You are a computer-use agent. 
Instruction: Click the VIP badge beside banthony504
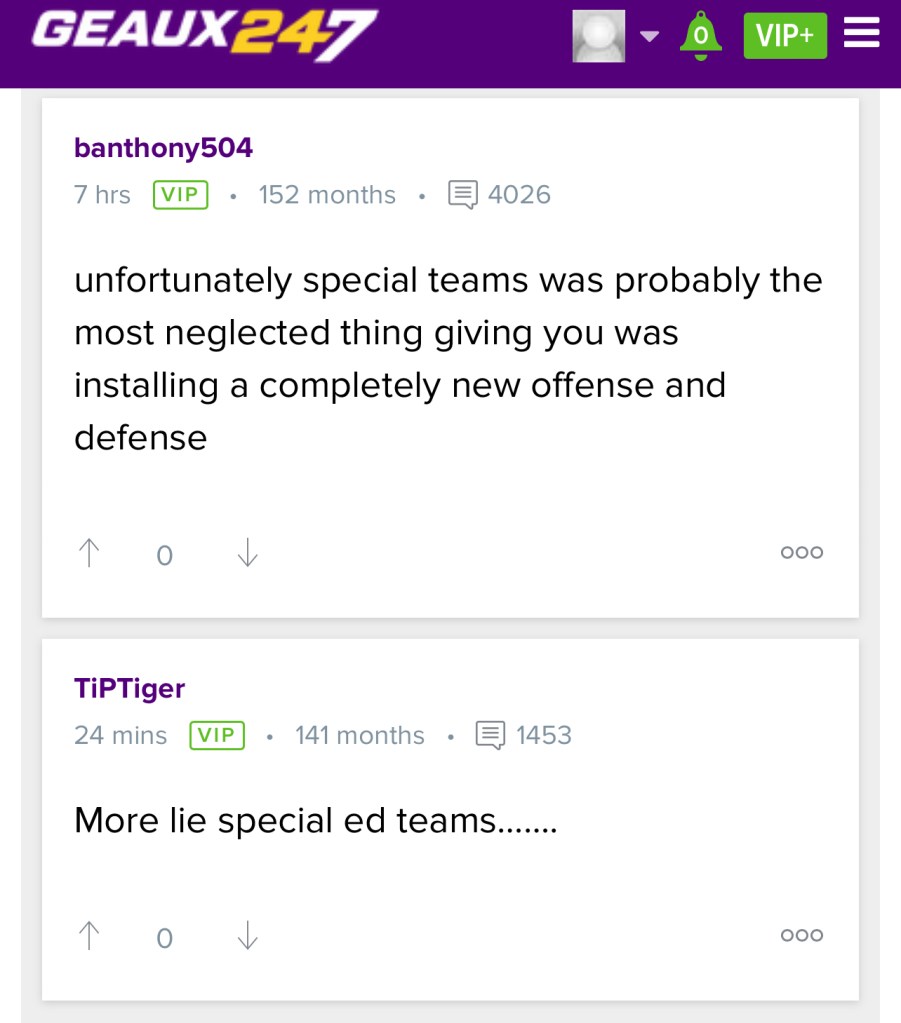[180, 194]
